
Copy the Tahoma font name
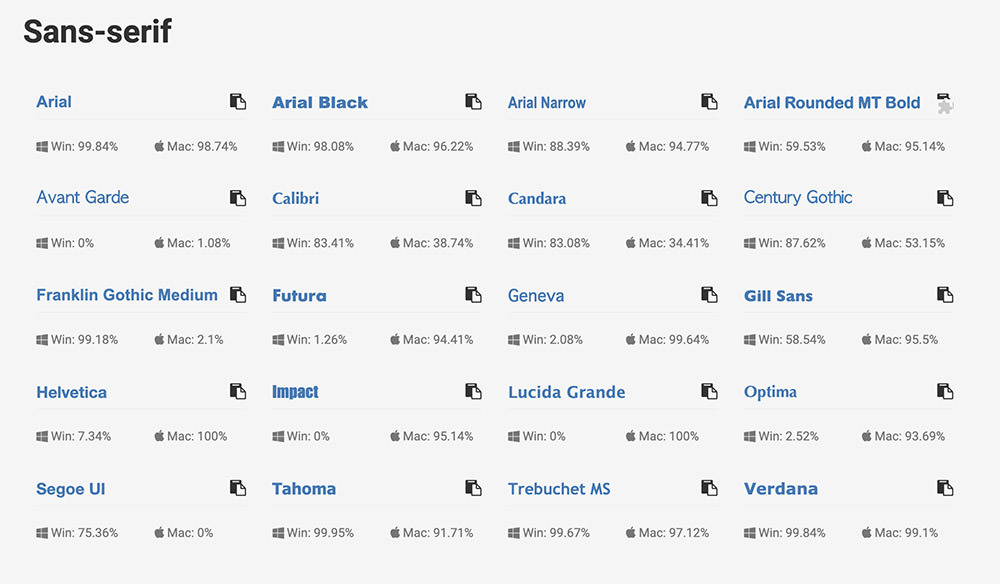(473, 488)
